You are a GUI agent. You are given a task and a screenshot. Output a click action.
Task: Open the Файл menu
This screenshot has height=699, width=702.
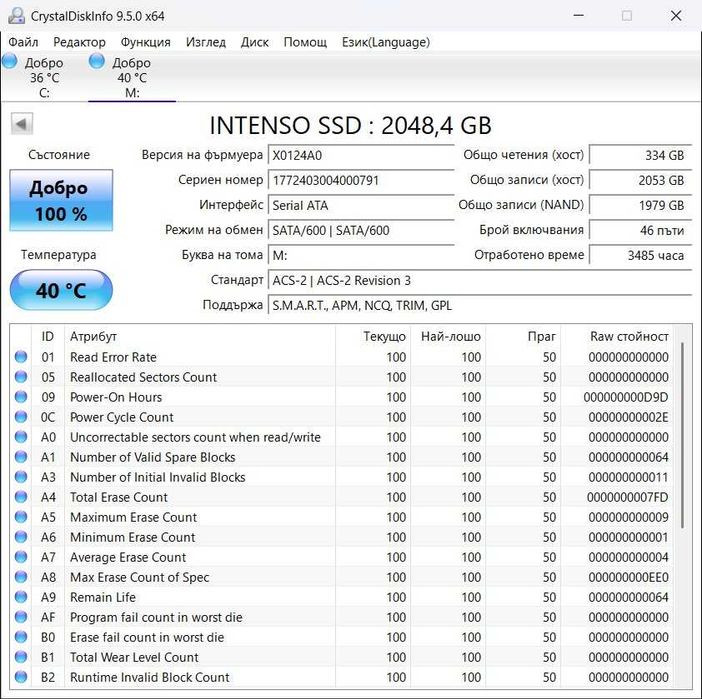(x=23, y=42)
